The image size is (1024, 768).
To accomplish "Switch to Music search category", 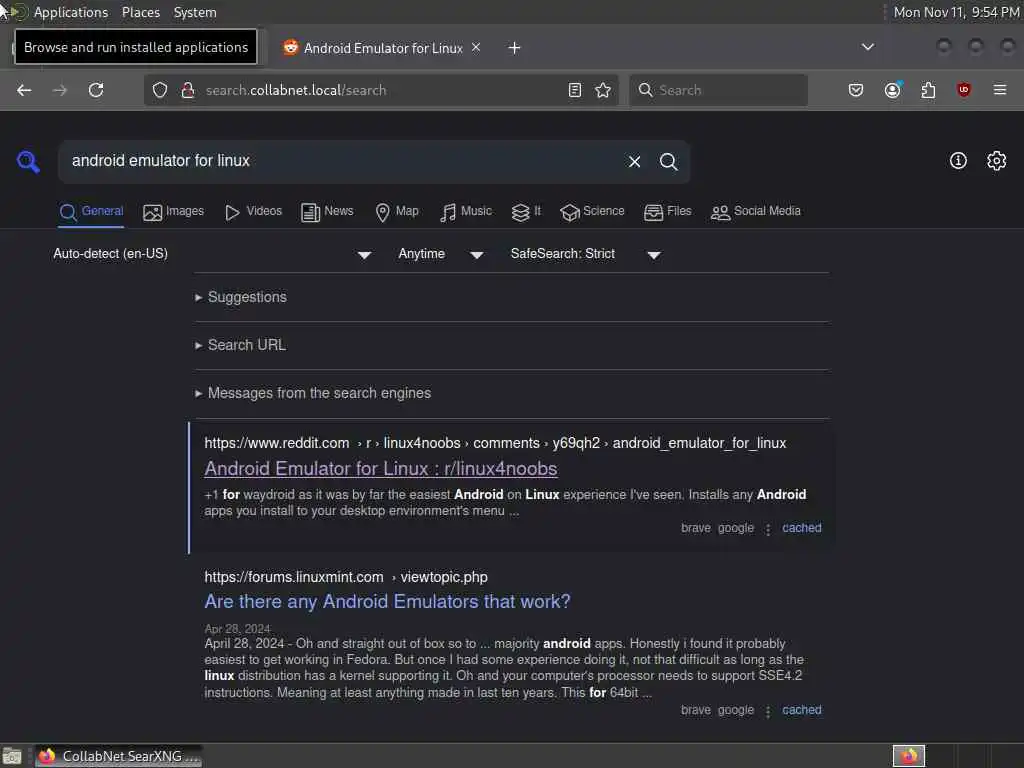I will (x=466, y=212).
